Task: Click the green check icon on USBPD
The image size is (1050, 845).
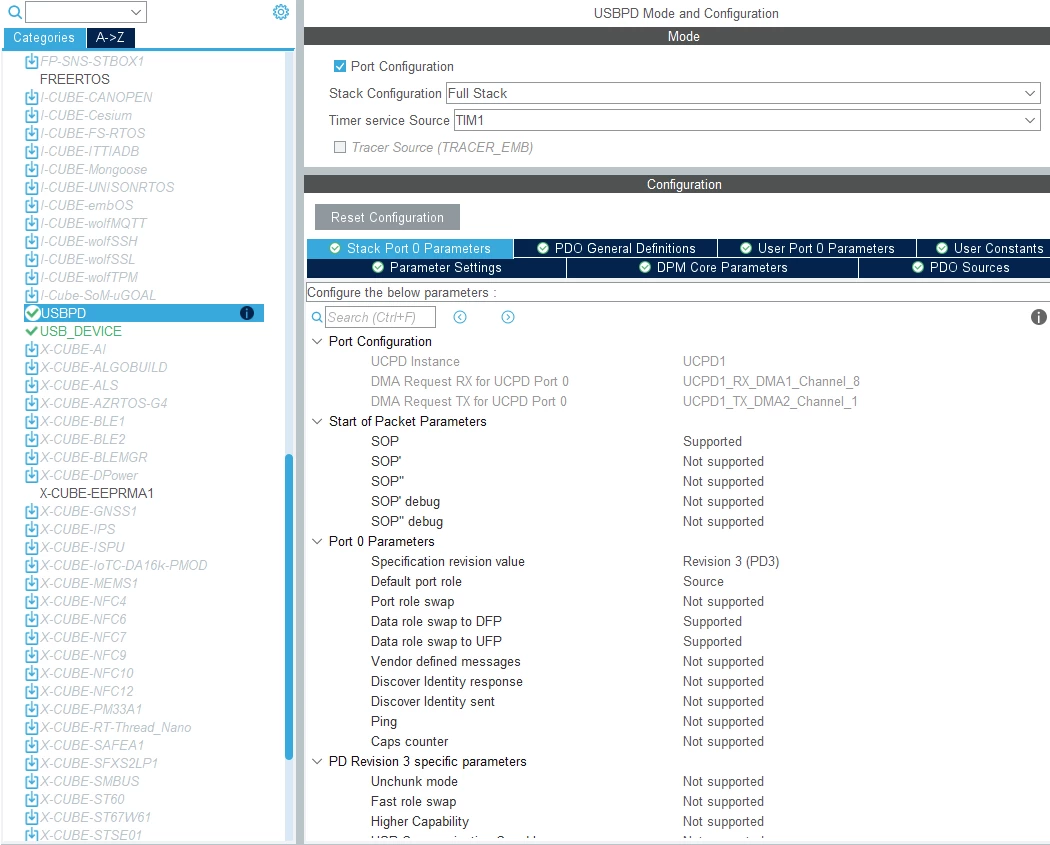Action: (x=32, y=313)
